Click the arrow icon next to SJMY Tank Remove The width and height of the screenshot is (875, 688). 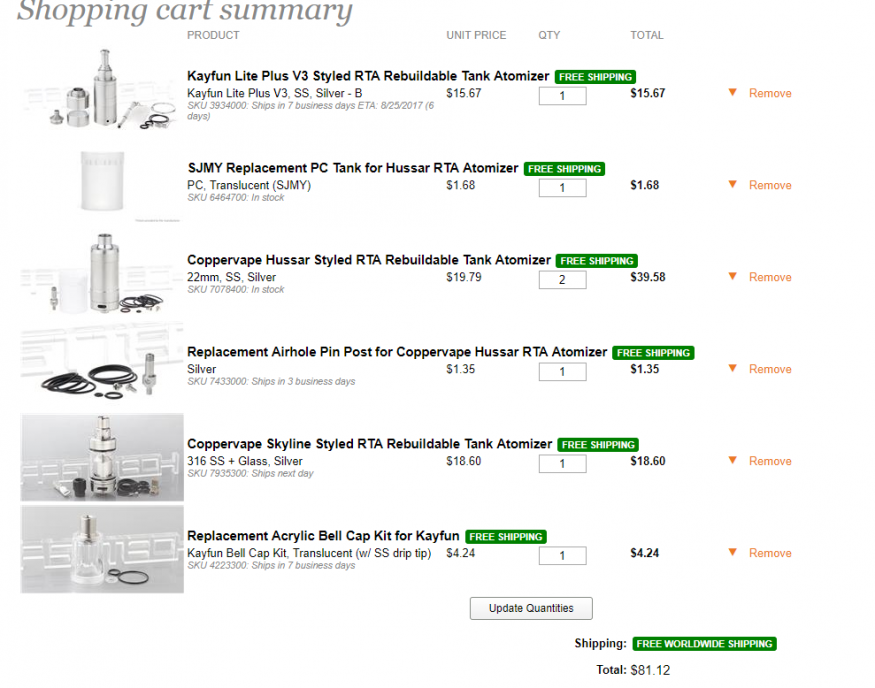coord(733,184)
